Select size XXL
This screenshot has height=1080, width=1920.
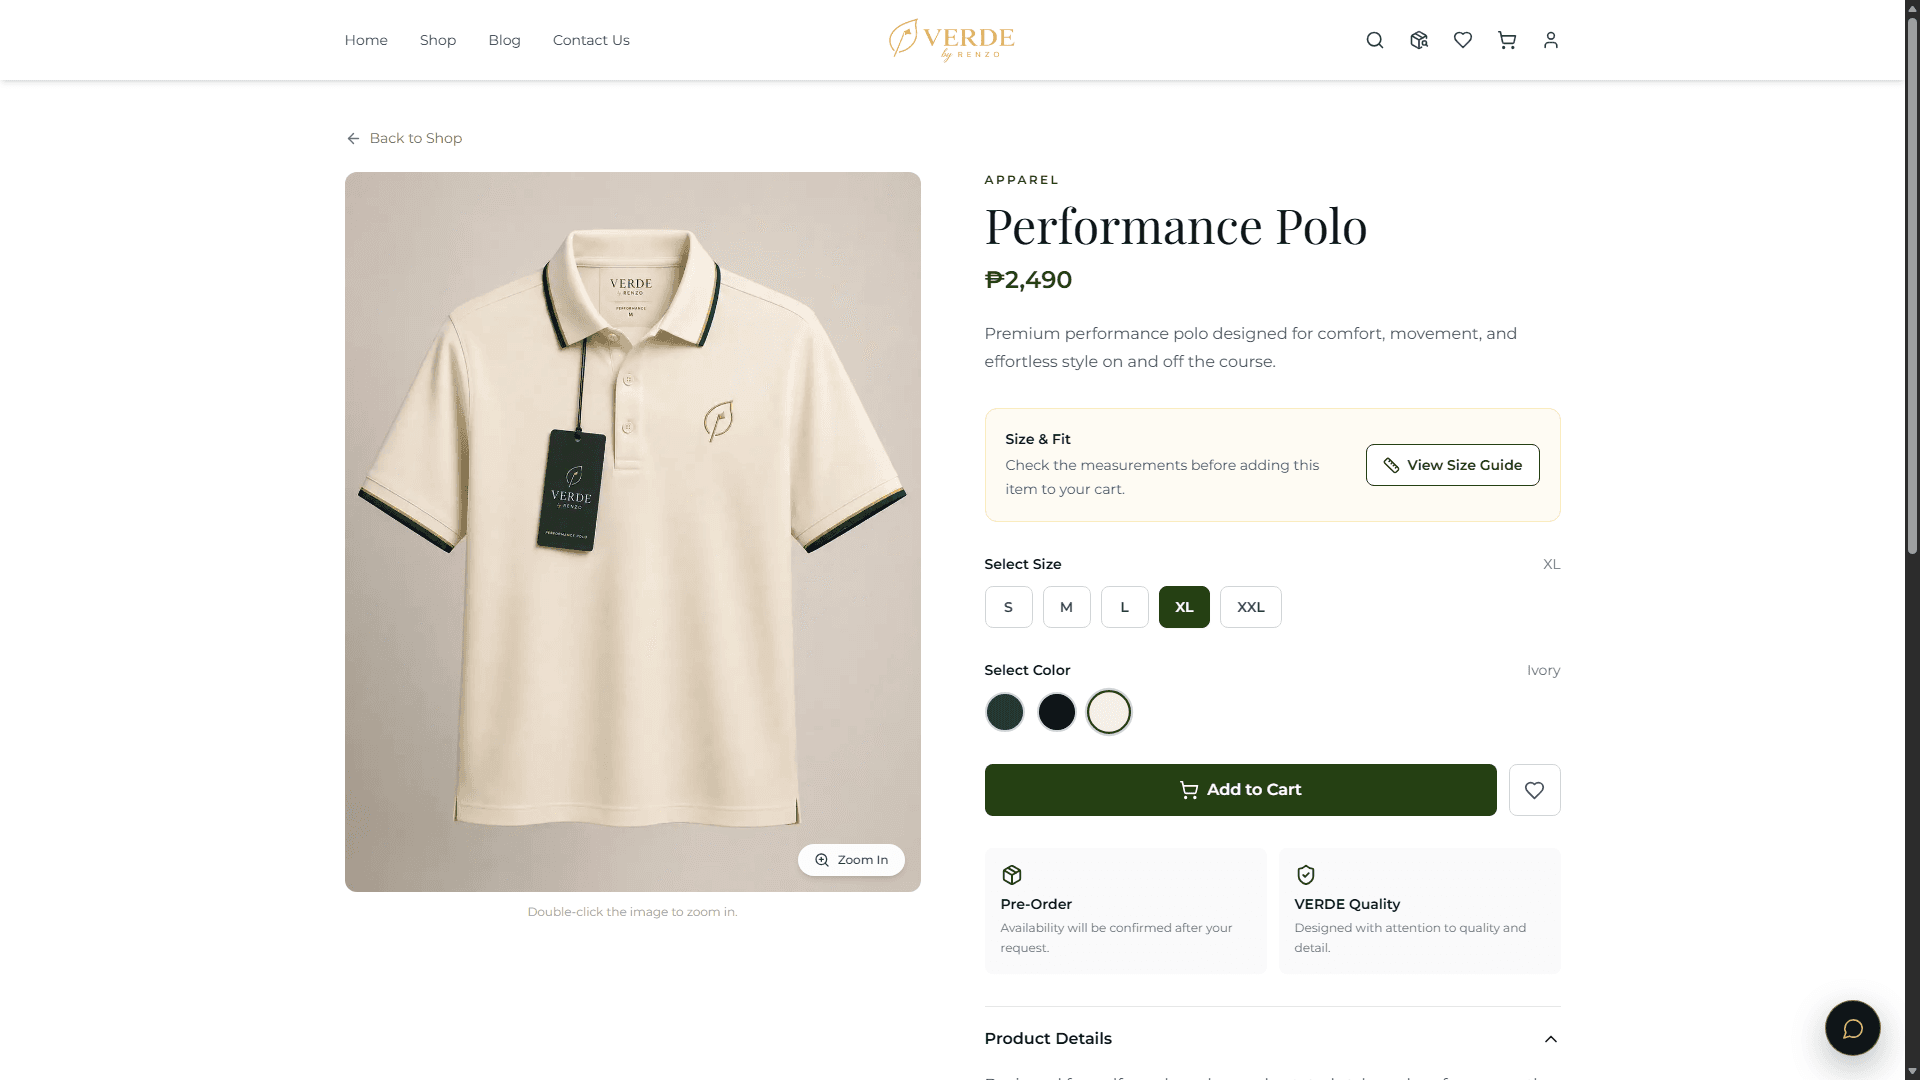[x=1250, y=607]
